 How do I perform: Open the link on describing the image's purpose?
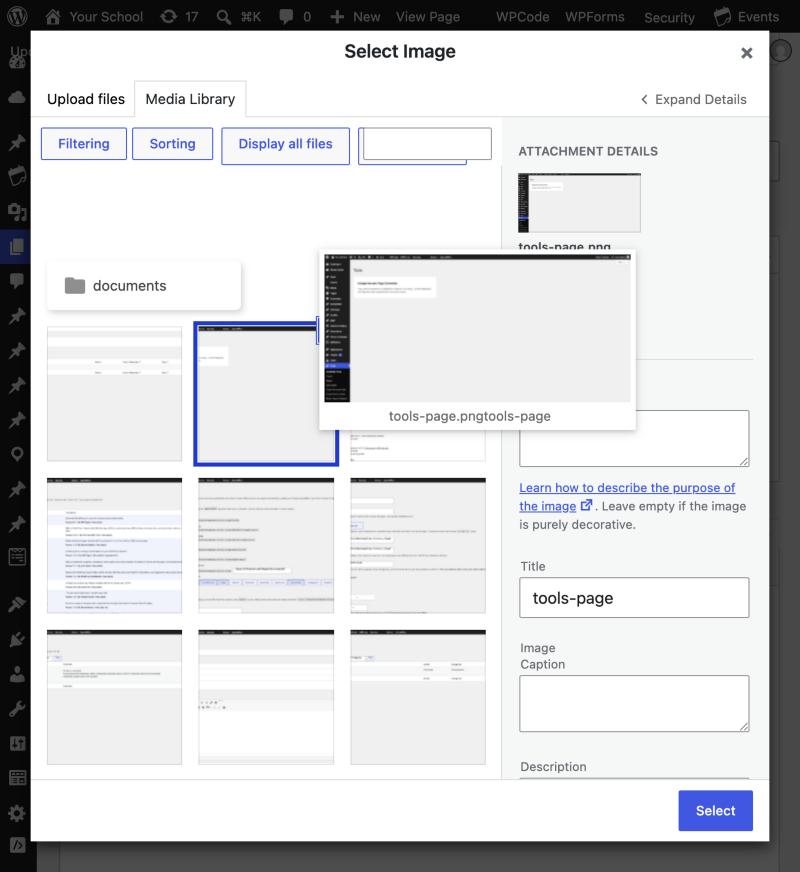[x=627, y=497]
